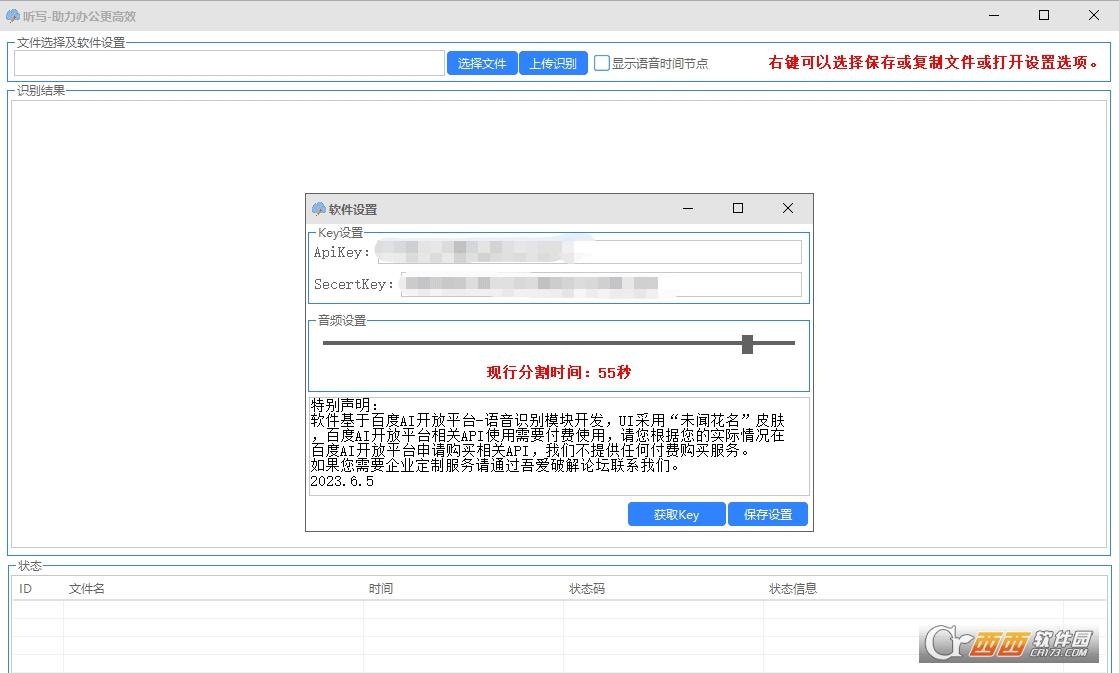Click the 识别结果 text area
Image resolution: width=1119 pixels, height=673 pixels.
(559, 324)
